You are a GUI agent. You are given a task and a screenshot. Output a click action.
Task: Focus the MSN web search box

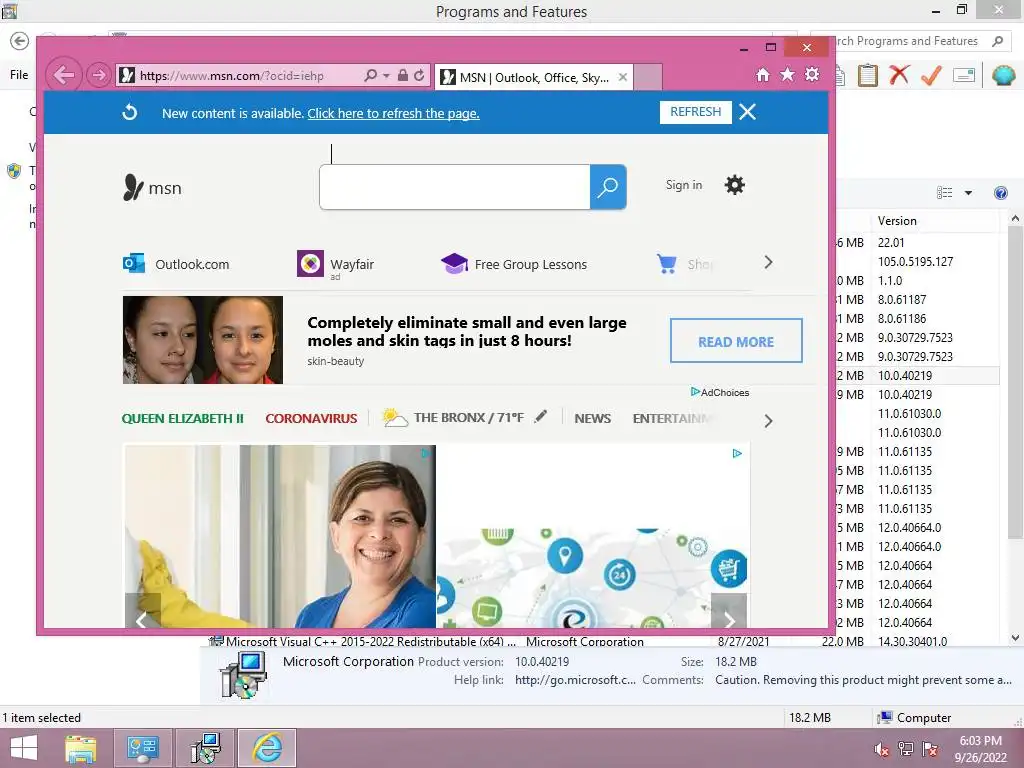tap(455, 187)
